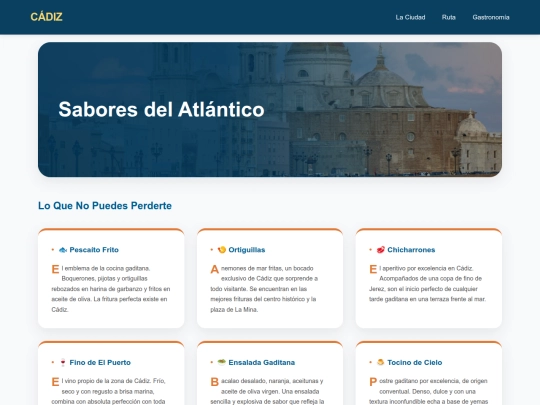Click the Tocino de Cielo description text
Image resolution: width=540 pixels, height=405 pixels.
428,391
